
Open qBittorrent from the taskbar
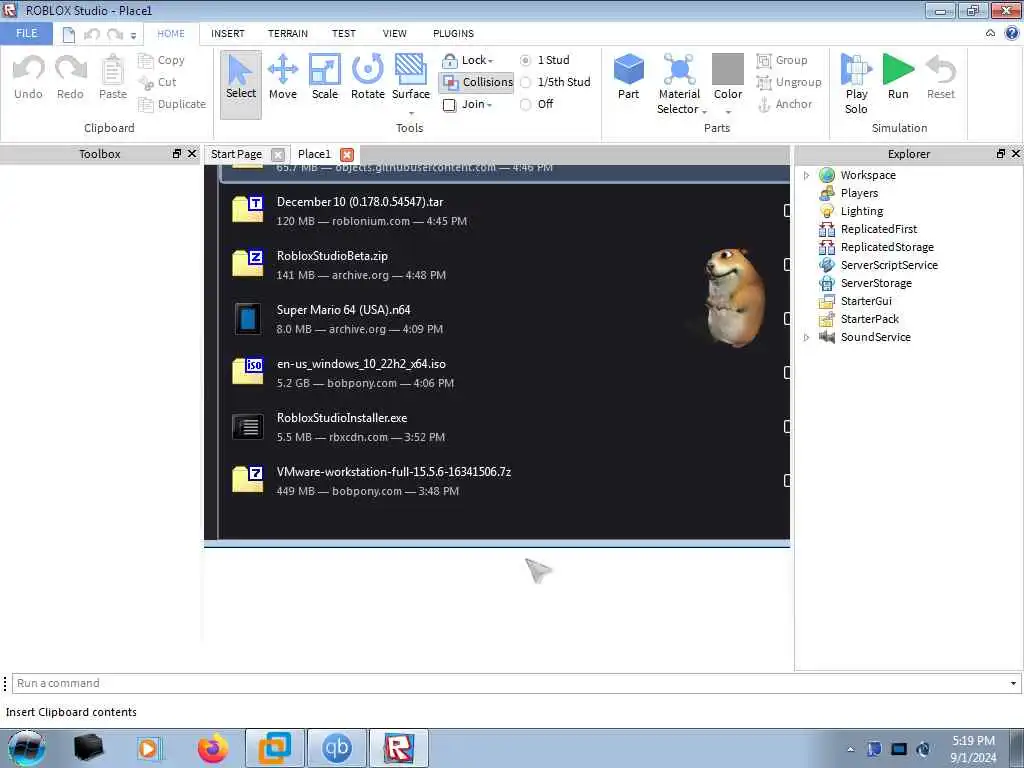click(336, 748)
